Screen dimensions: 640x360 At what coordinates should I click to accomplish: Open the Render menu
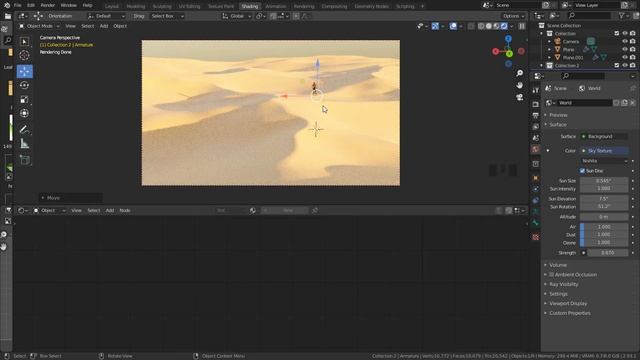pyautogui.click(x=47, y=5)
